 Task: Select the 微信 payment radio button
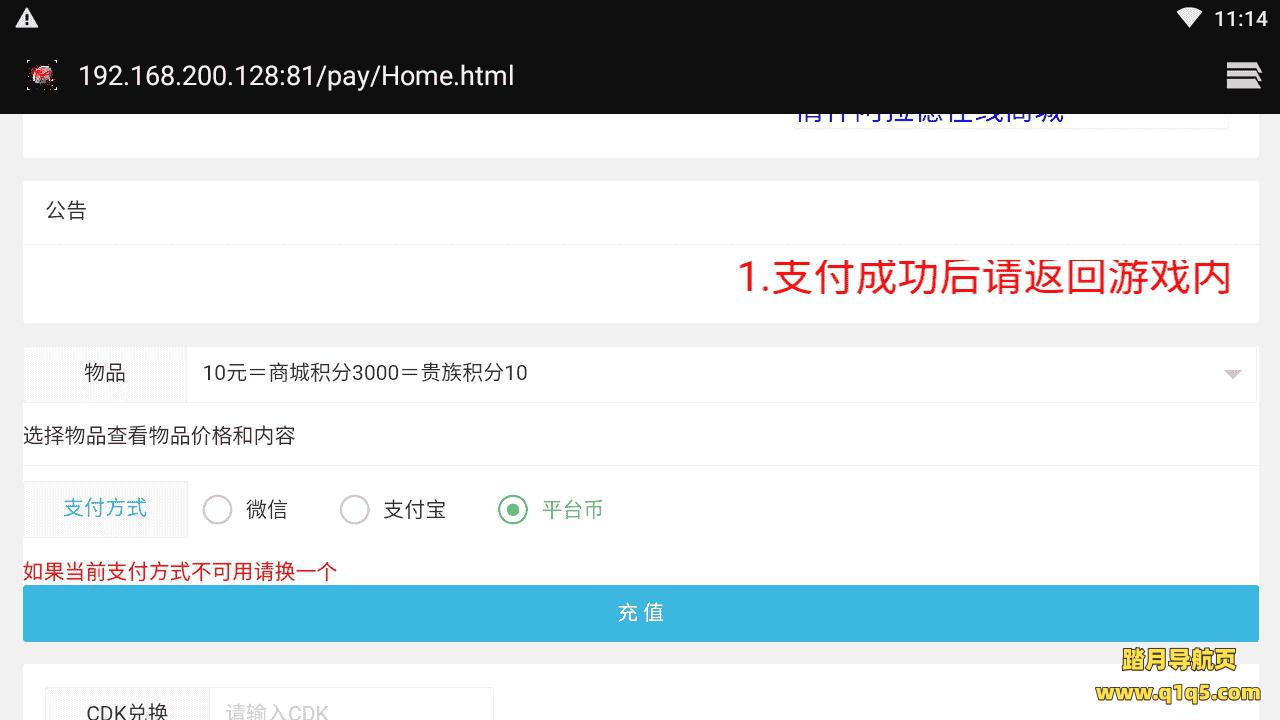(217, 510)
